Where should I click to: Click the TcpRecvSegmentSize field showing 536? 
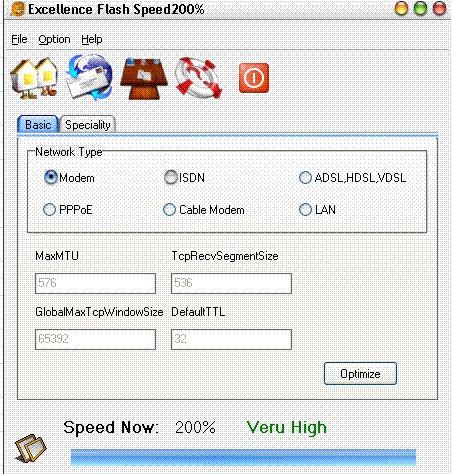tap(231, 283)
